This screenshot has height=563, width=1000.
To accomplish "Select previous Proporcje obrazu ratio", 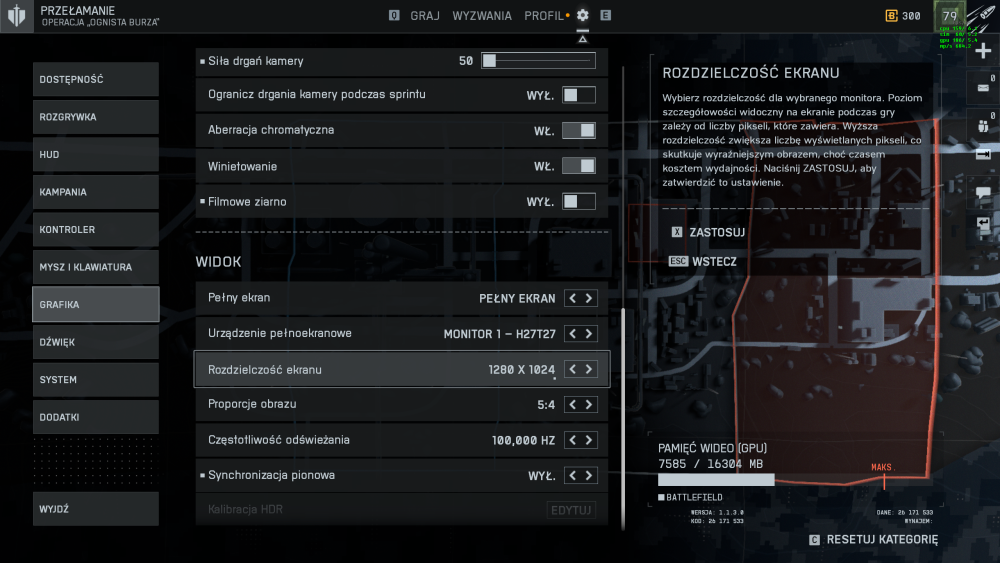I will click(572, 404).
